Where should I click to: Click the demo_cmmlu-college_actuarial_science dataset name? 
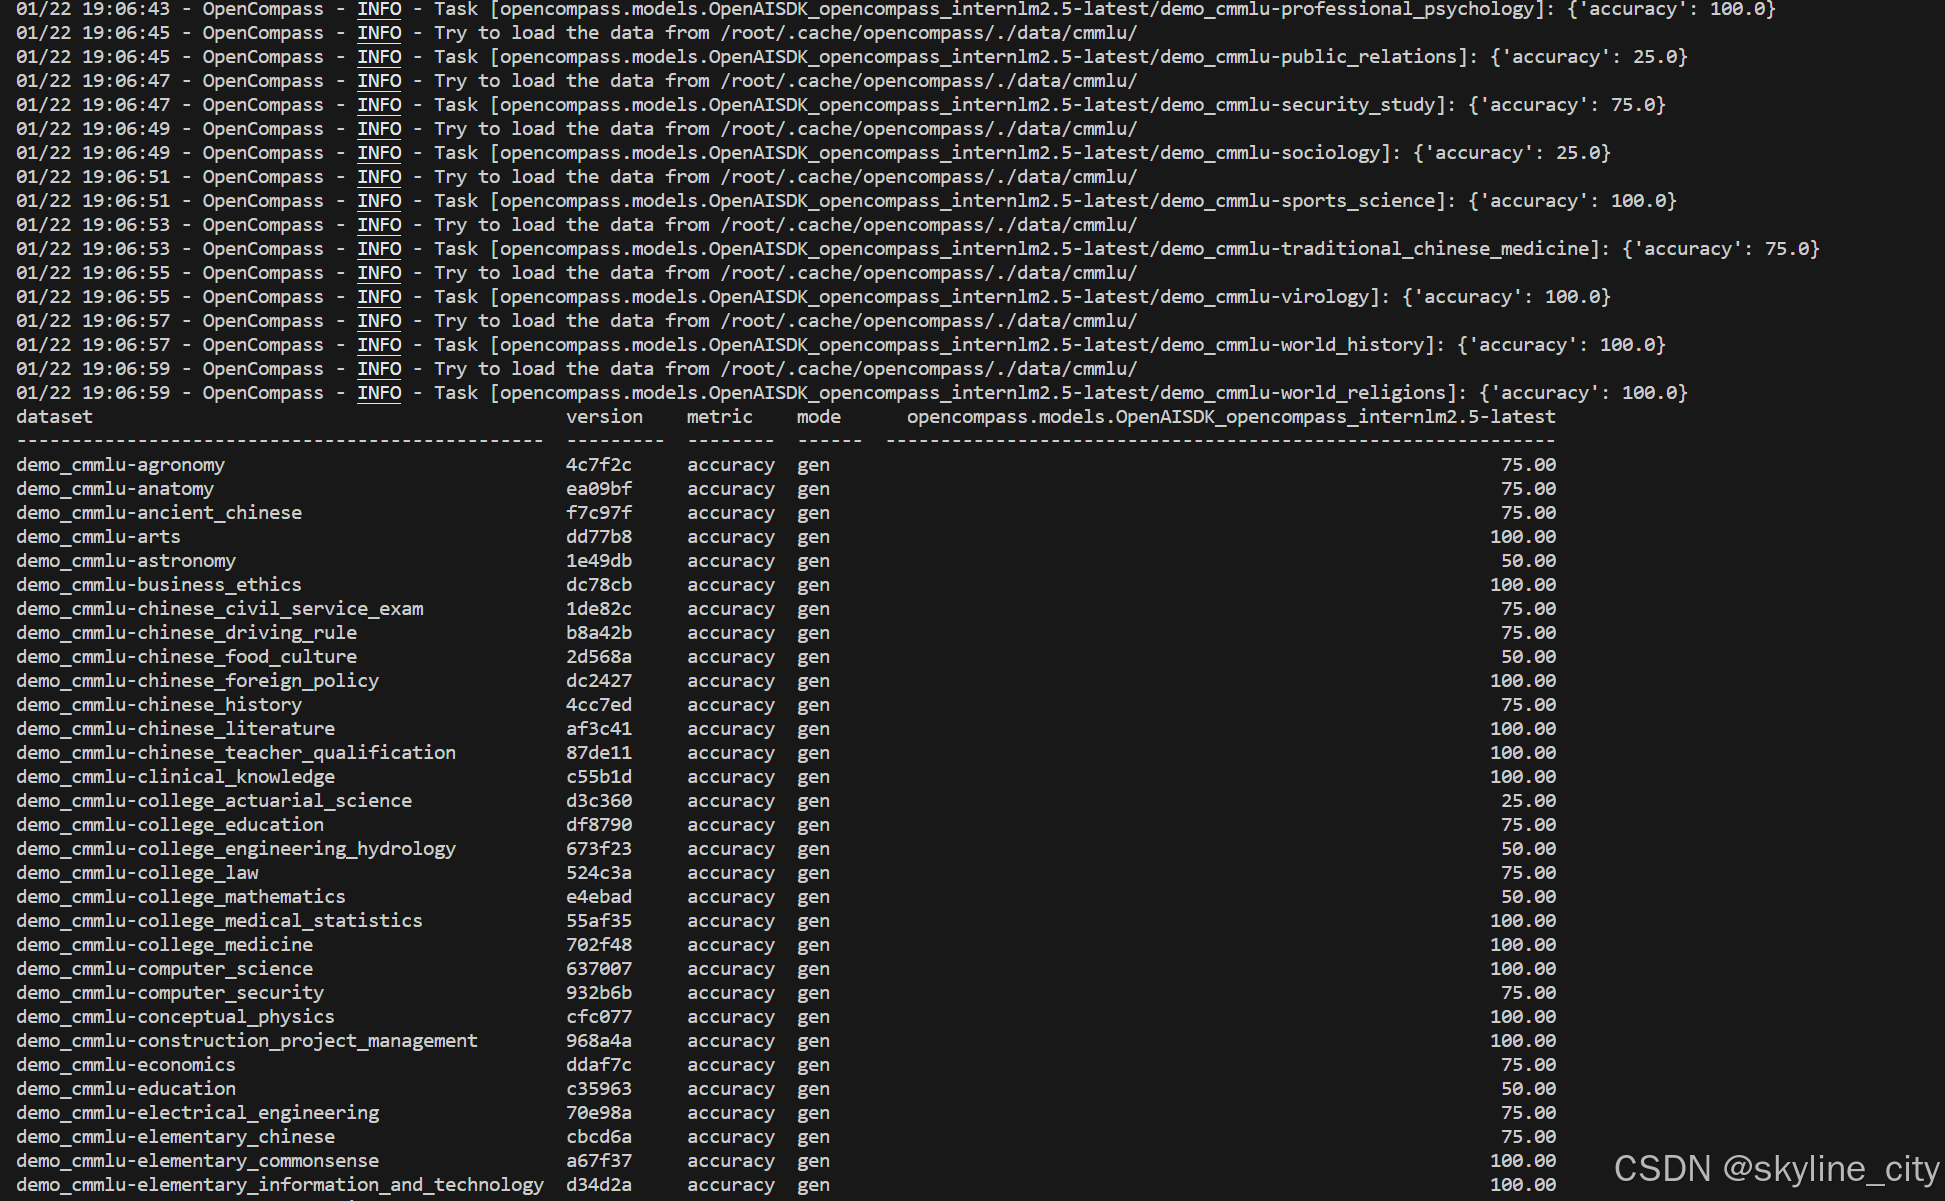[213, 801]
